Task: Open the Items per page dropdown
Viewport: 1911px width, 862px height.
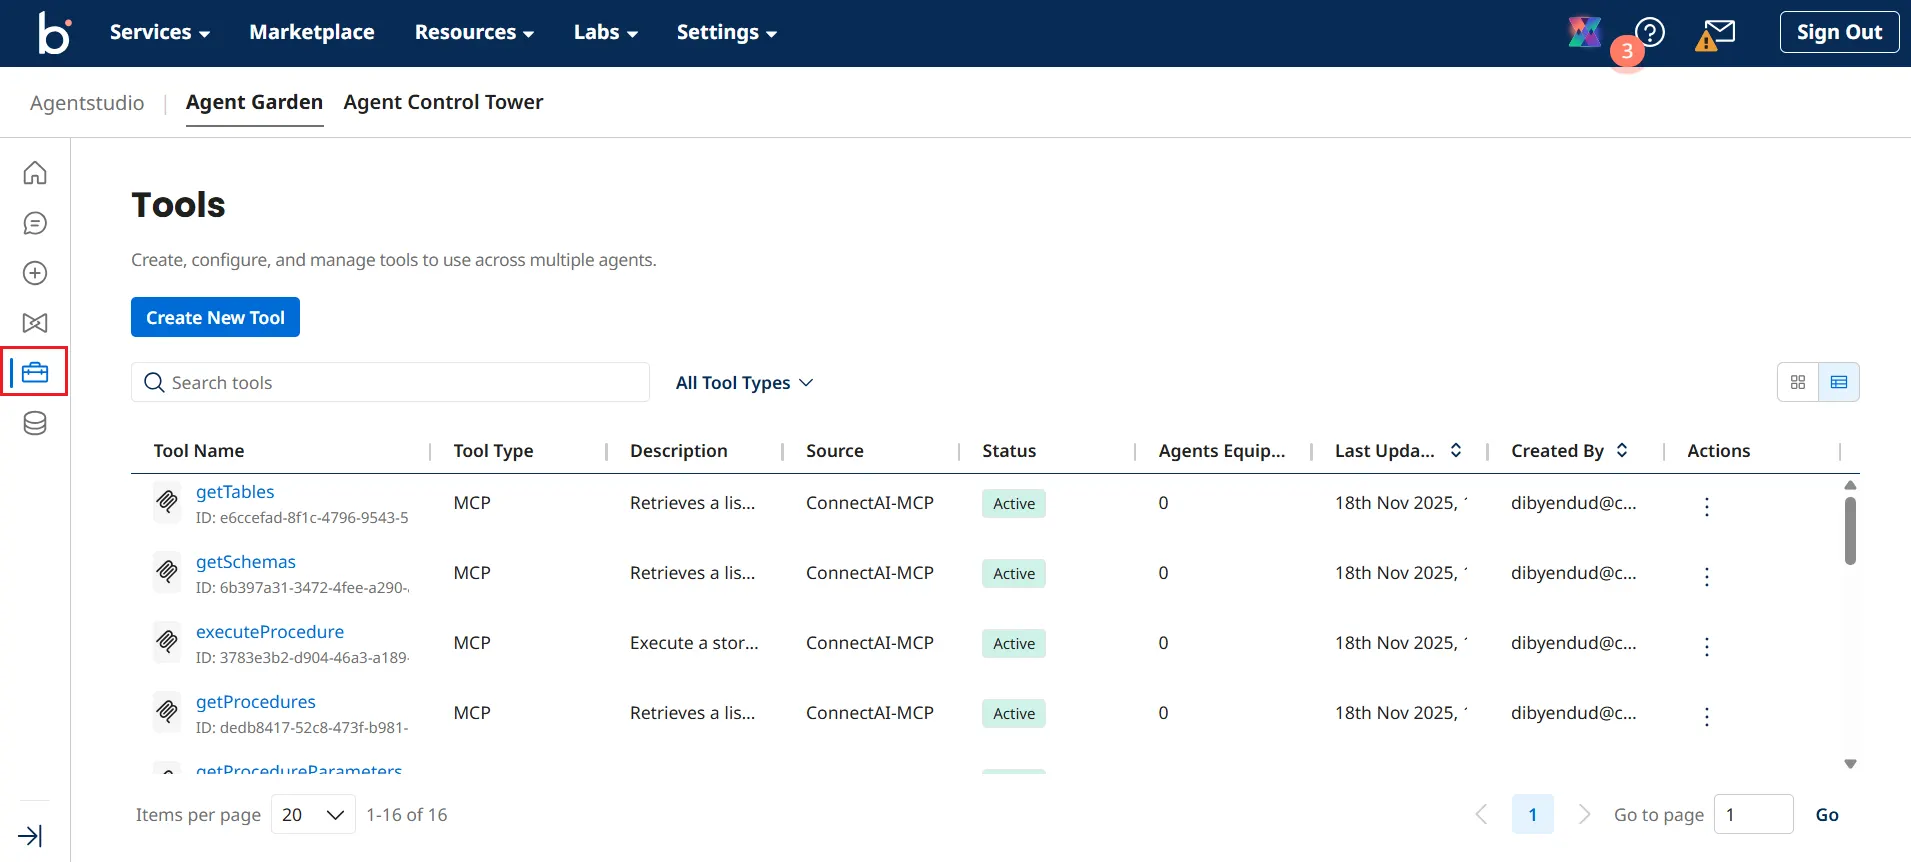Action: (313, 815)
